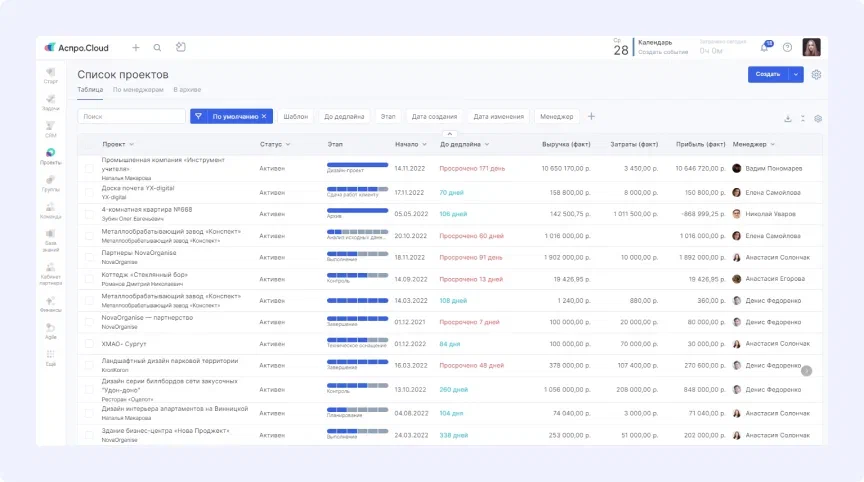Collapse the filter panel using the up chevron
The width and height of the screenshot is (864, 482).
450,134
